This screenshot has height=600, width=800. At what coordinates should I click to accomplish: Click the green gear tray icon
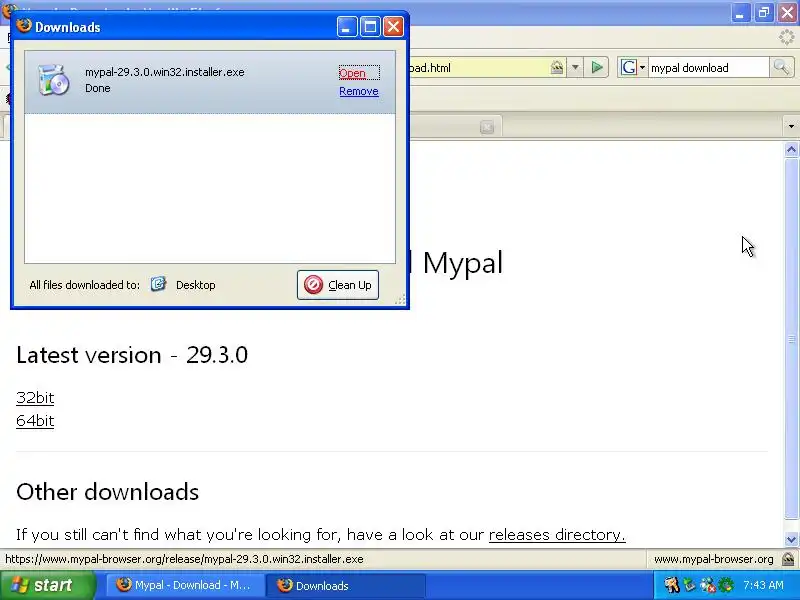click(x=726, y=585)
